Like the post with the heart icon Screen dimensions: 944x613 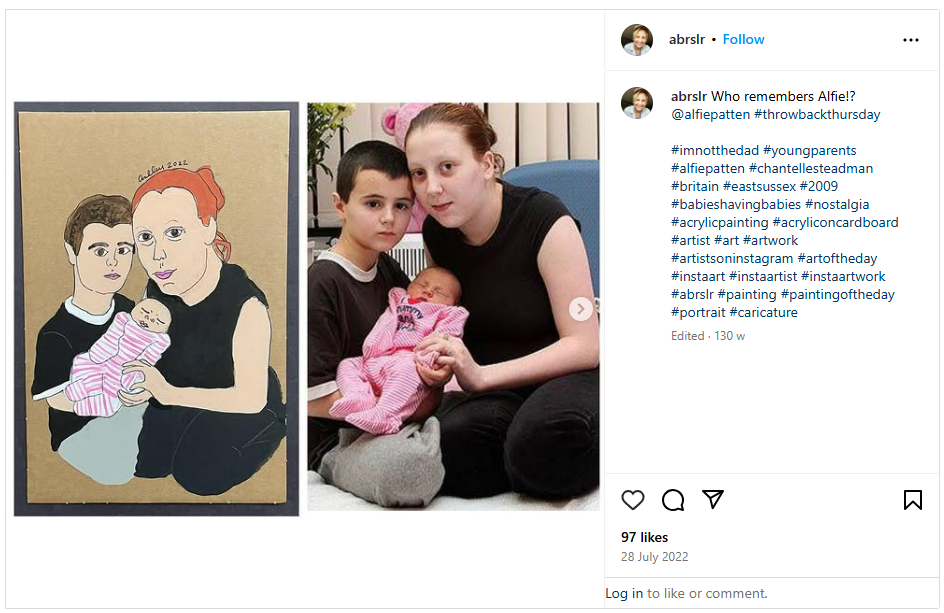[x=633, y=500]
